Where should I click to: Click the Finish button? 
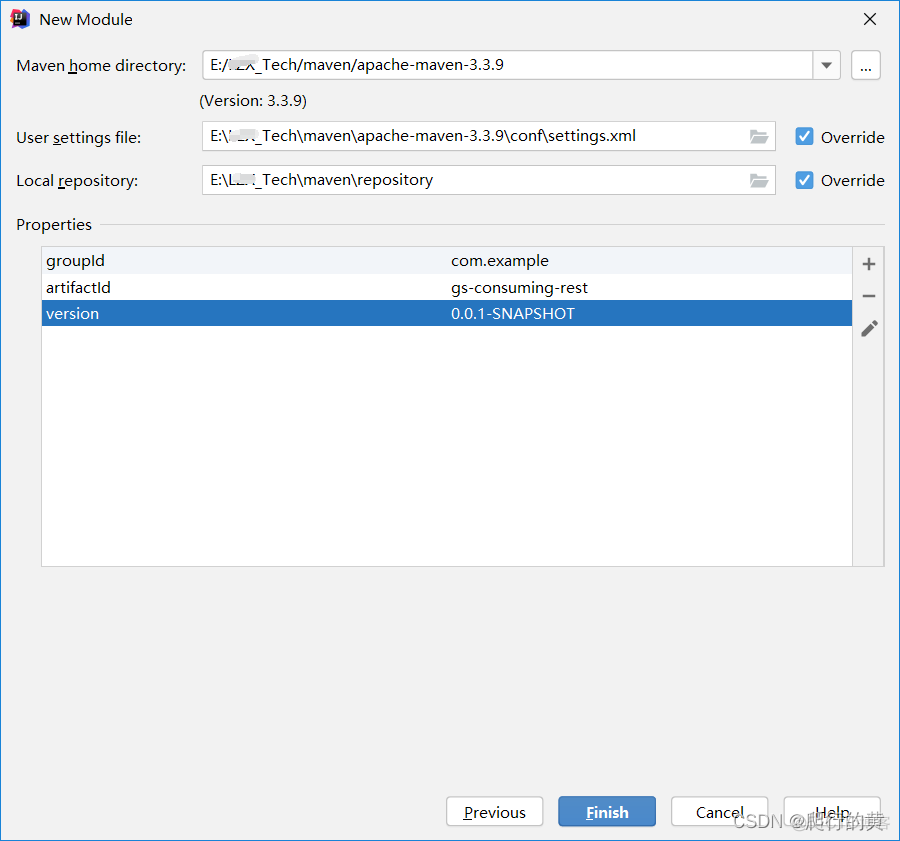[607, 812]
